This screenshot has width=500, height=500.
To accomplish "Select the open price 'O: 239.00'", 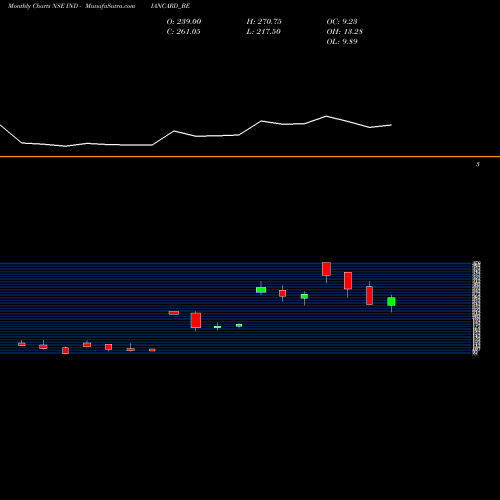I will pos(184,21).
